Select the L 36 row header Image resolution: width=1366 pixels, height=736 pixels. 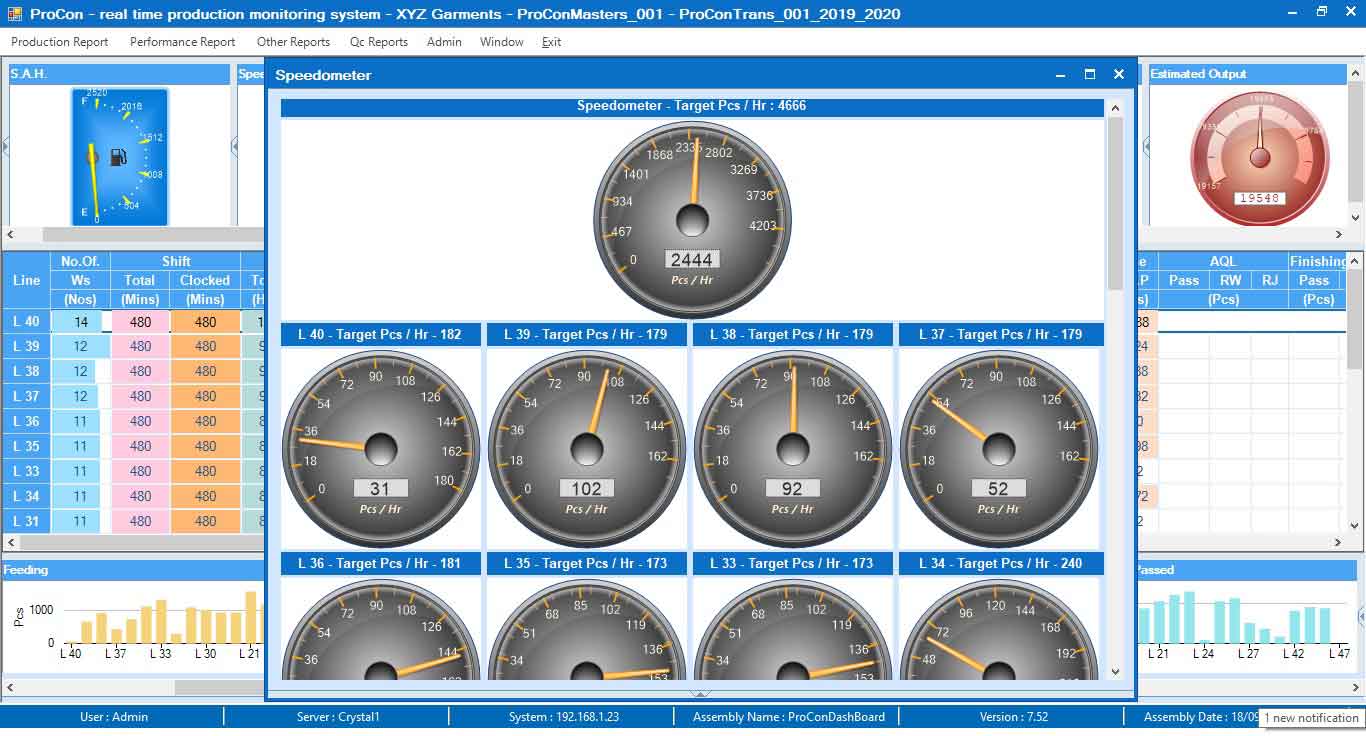pyautogui.click(x=26, y=422)
